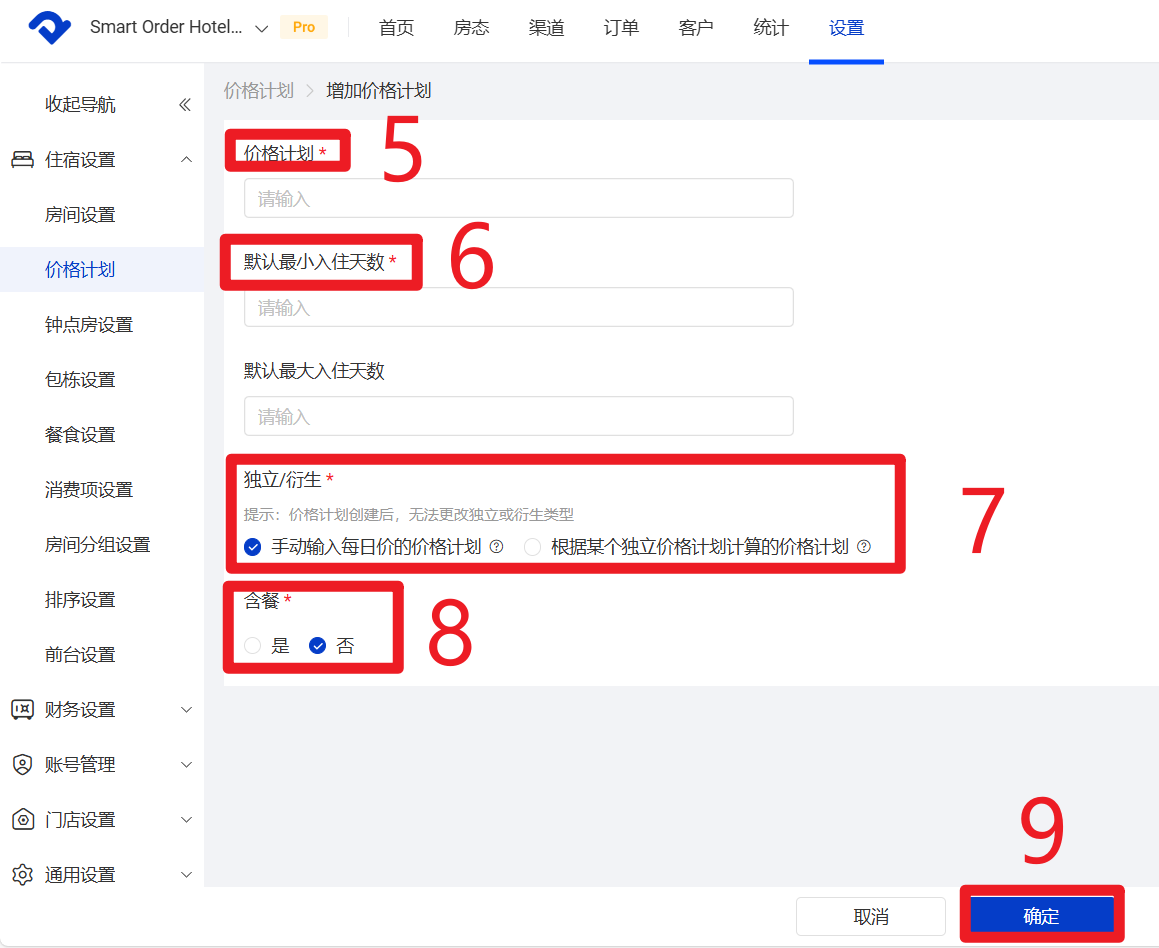The height and width of the screenshot is (948, 1159).
Task: Click help icon beside 根据某个独立价格计划计算的价格计划
Action: coord(864,547)
